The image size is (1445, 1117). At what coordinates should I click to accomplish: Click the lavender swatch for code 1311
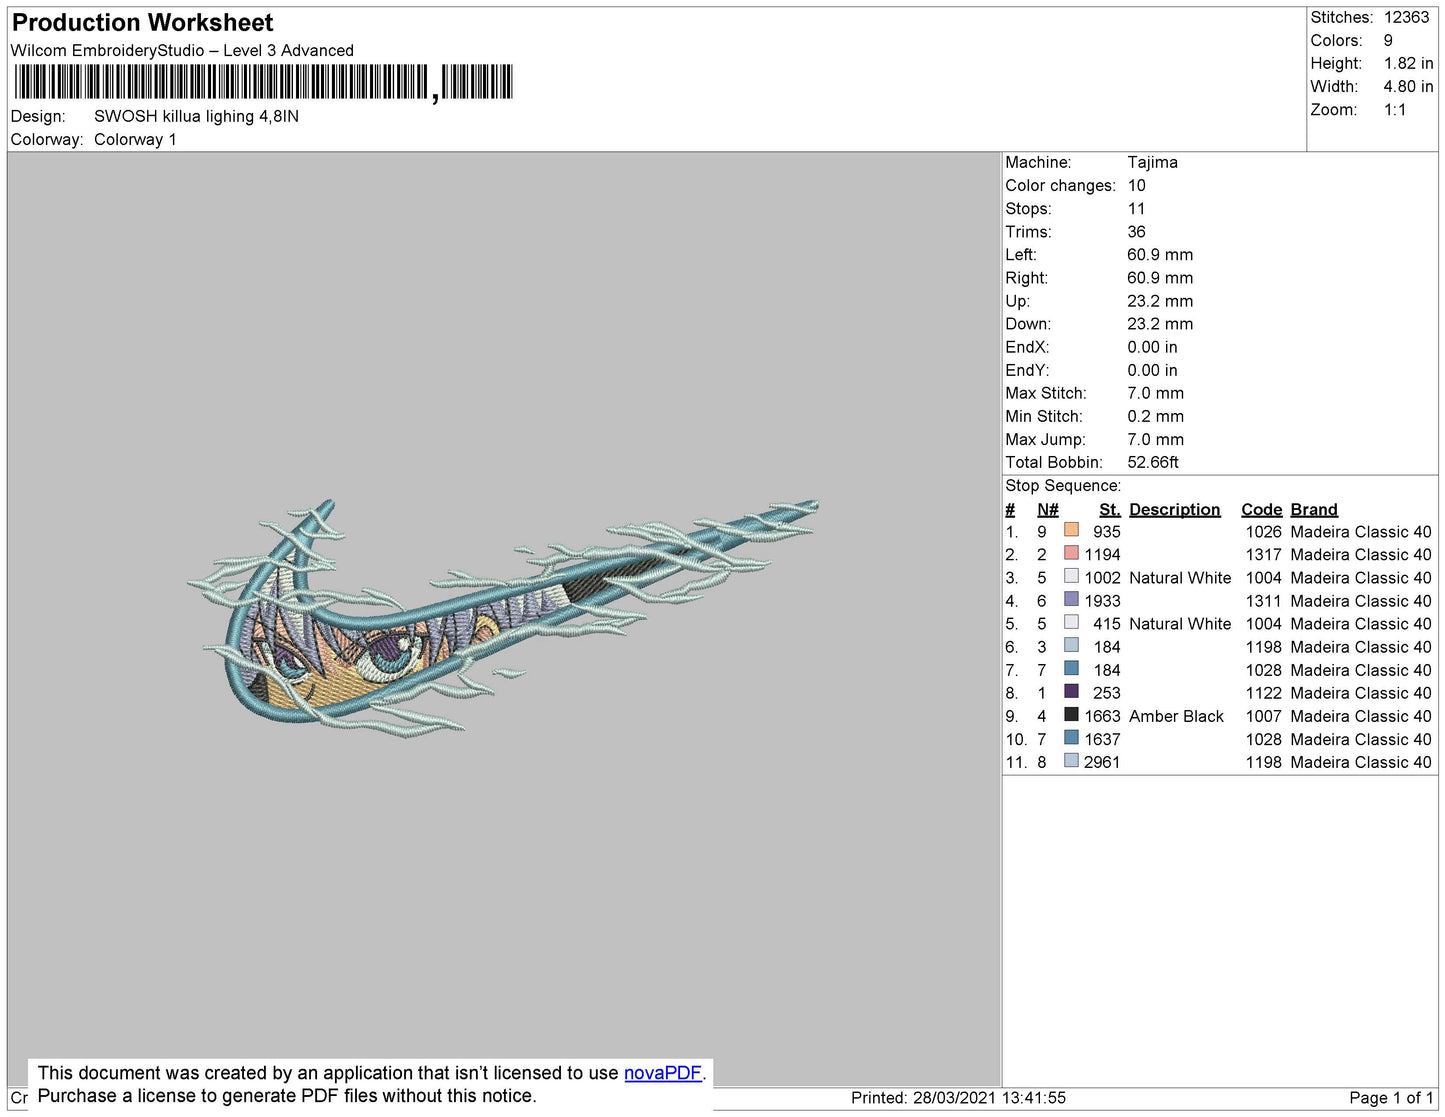pyautogui.click(x=1071, y=599)
